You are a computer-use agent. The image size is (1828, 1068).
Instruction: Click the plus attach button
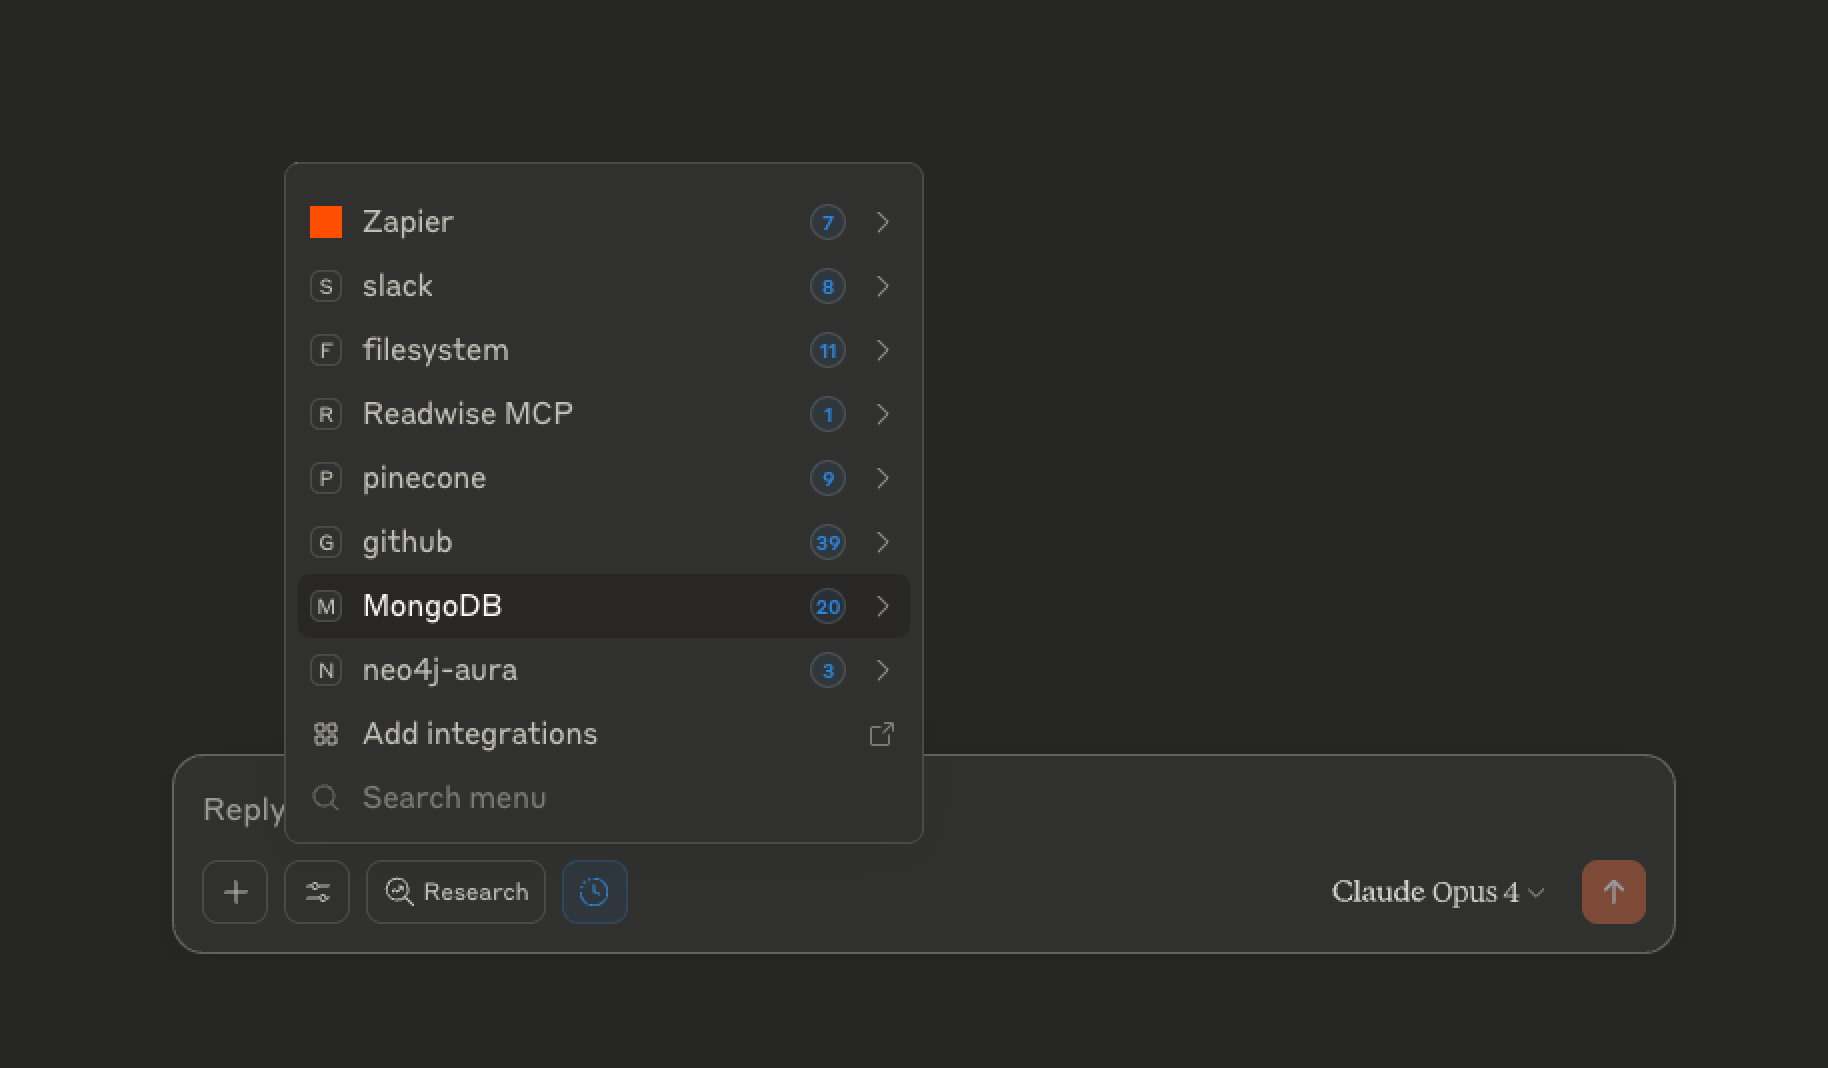click(235, 892)
